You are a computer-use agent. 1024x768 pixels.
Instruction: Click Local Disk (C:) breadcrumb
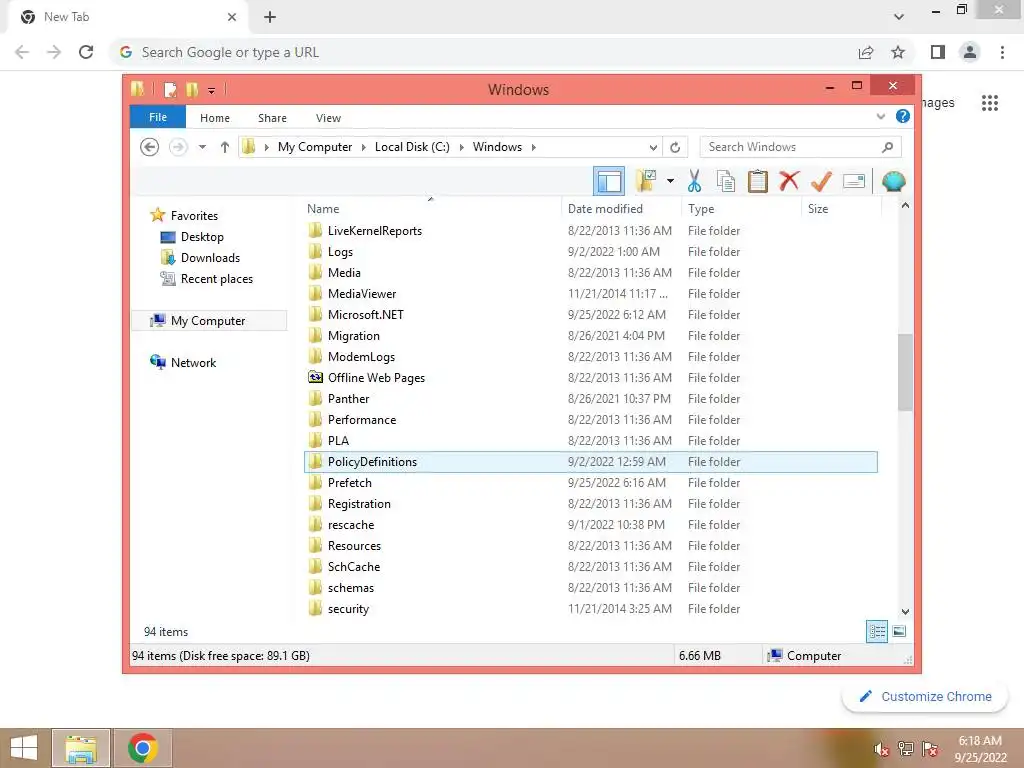[412, 147]
